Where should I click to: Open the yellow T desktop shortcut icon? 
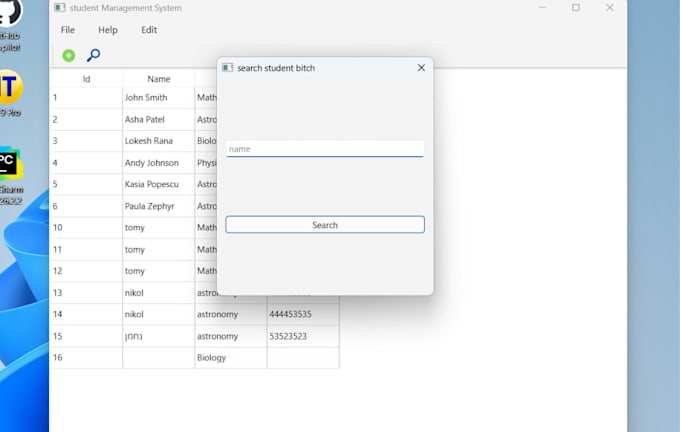[x=10, y=93]
